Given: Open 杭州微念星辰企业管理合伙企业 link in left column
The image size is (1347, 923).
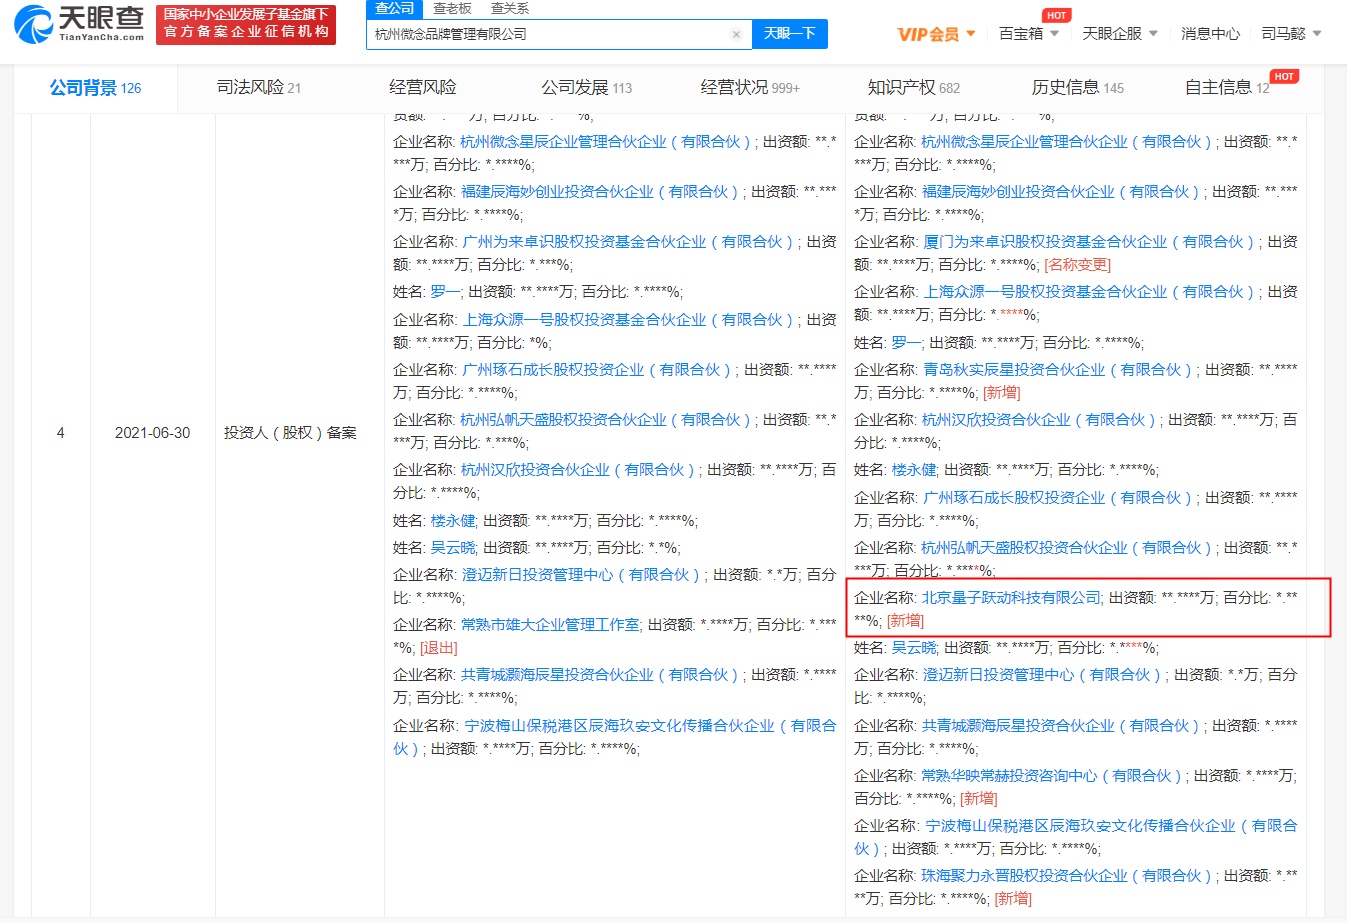Looking at the screenshot, I should tap(607, 142).
